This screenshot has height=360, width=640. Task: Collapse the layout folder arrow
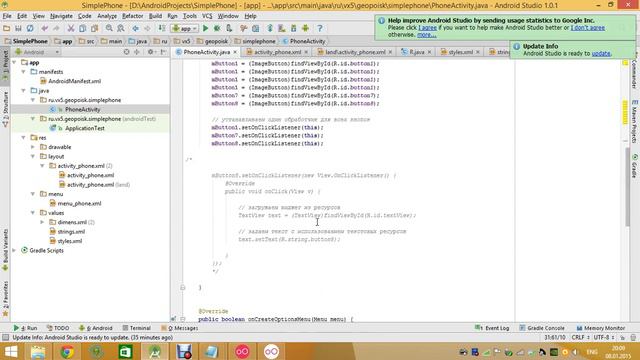click(x=33, y=156)
